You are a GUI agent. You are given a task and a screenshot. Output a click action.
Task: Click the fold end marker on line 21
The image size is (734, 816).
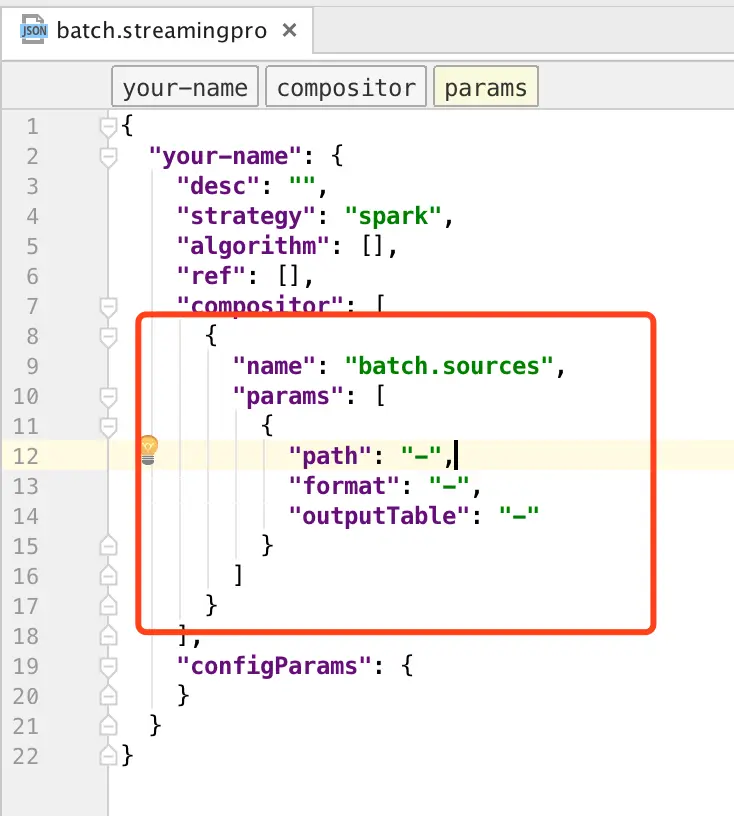108,725
